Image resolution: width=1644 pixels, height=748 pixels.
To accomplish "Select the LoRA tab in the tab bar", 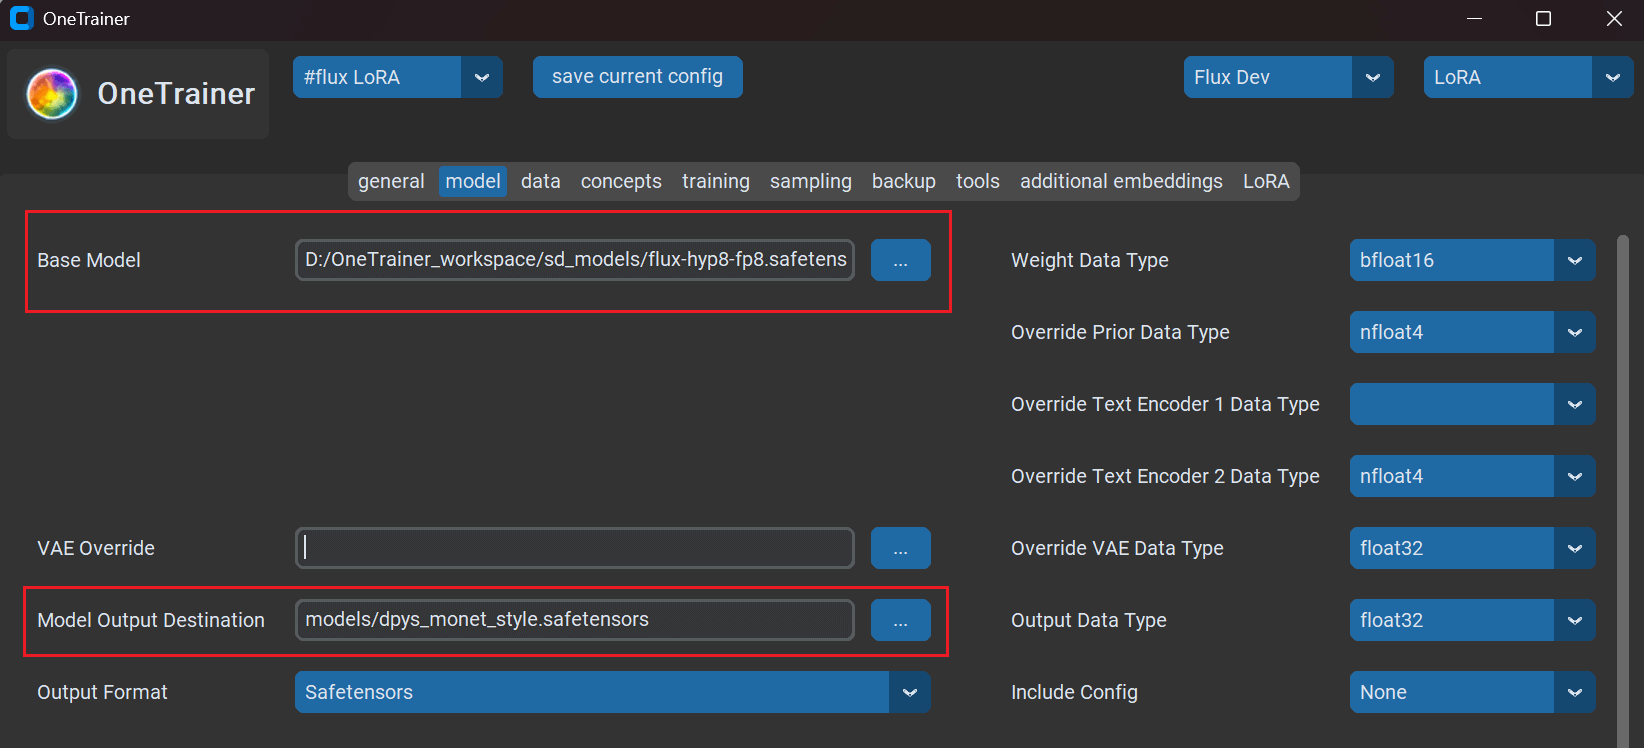I will click(x=1266, y=181).
